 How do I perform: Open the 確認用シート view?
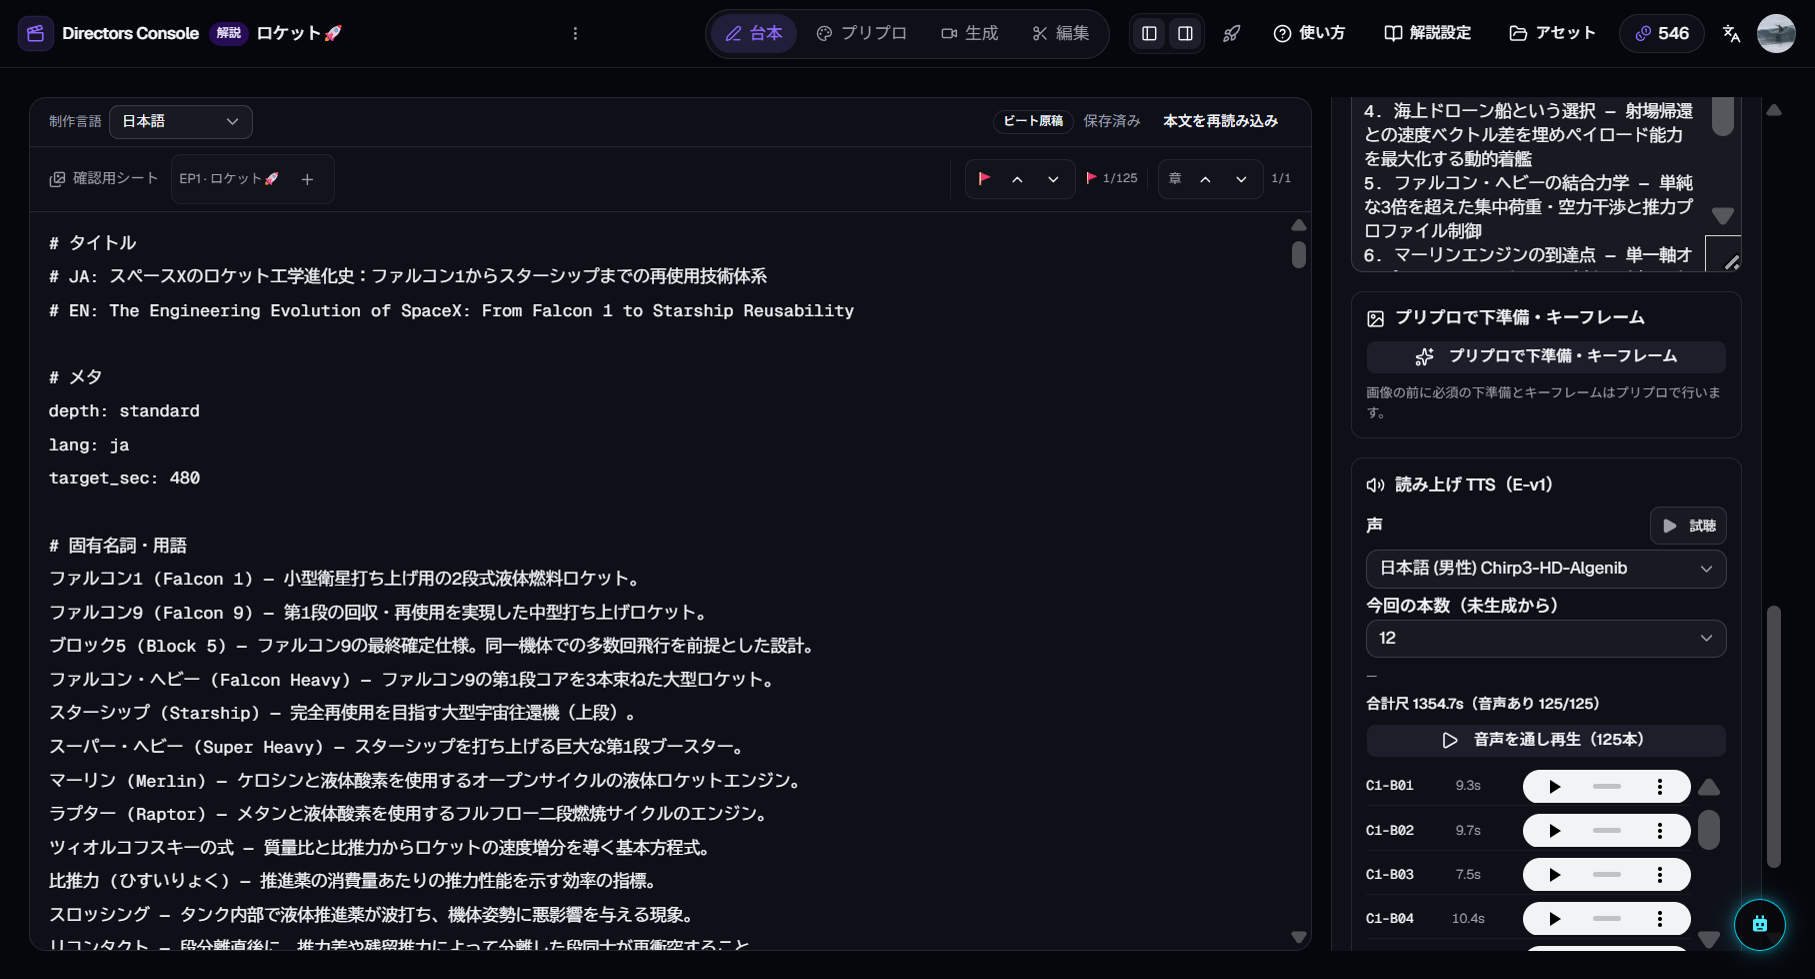pos(104,178)
